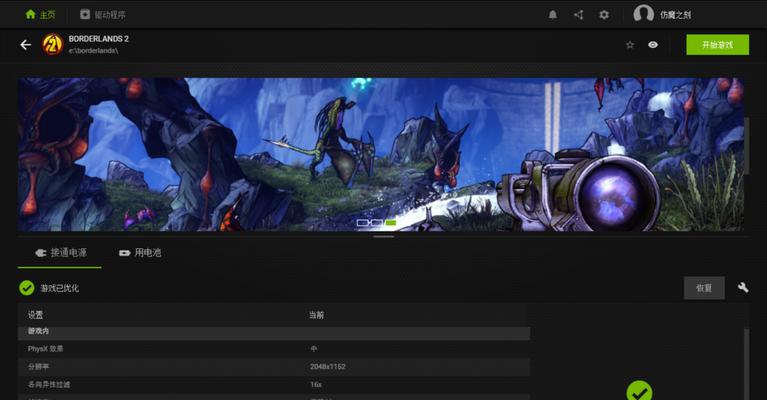Click the 游戏内 section row
The width and height of the screenshot is (767, 400).
[x=274, y=332]
